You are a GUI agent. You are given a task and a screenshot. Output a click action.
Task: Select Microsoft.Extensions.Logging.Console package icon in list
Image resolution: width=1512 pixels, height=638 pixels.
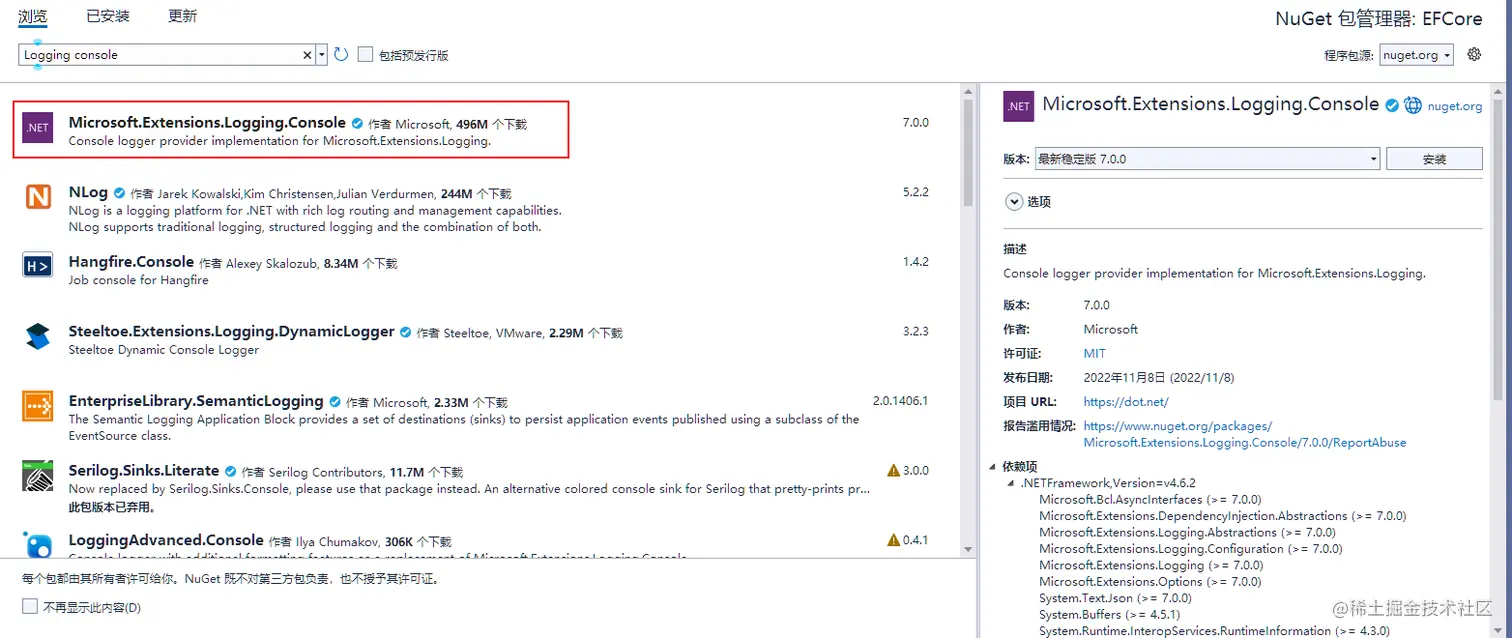tap(38, 127)
